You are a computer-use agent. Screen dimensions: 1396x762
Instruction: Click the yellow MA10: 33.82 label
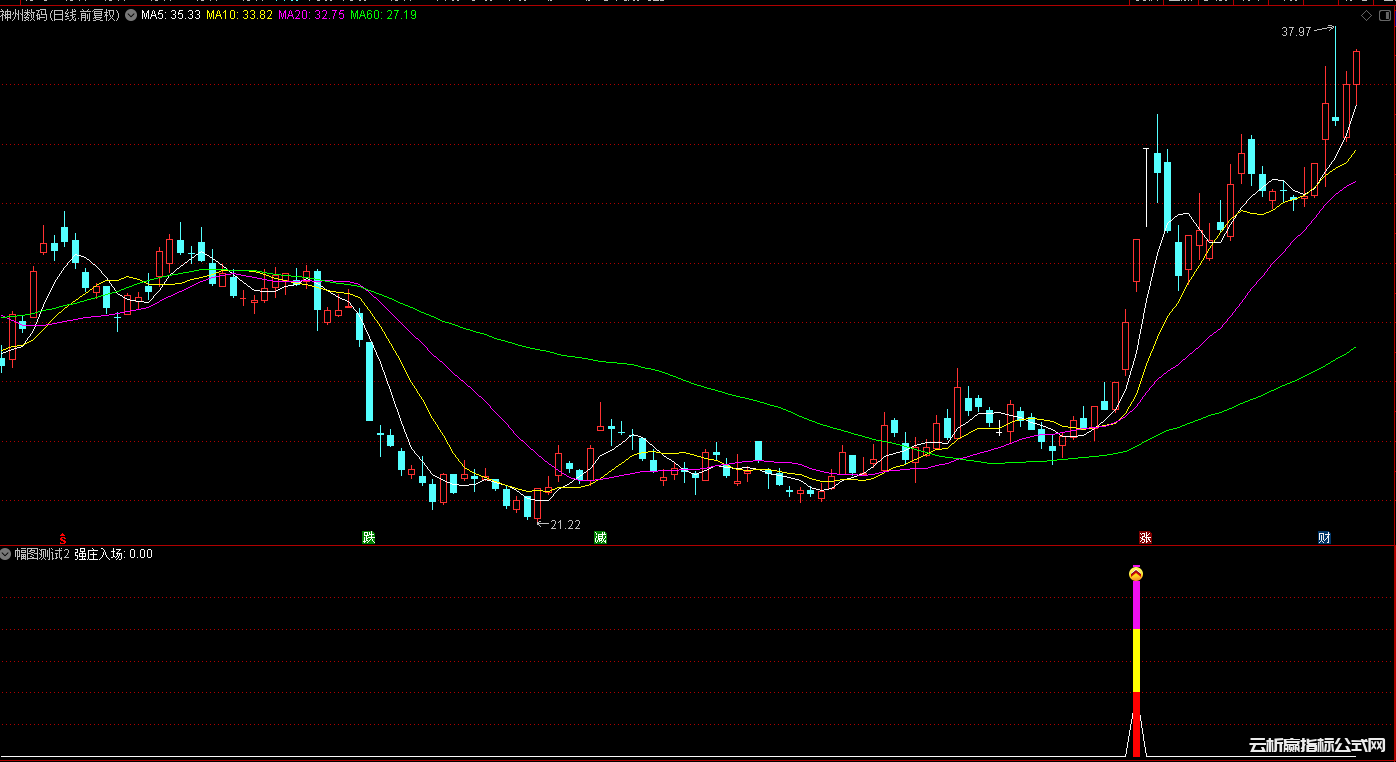(x=238, y=16)
